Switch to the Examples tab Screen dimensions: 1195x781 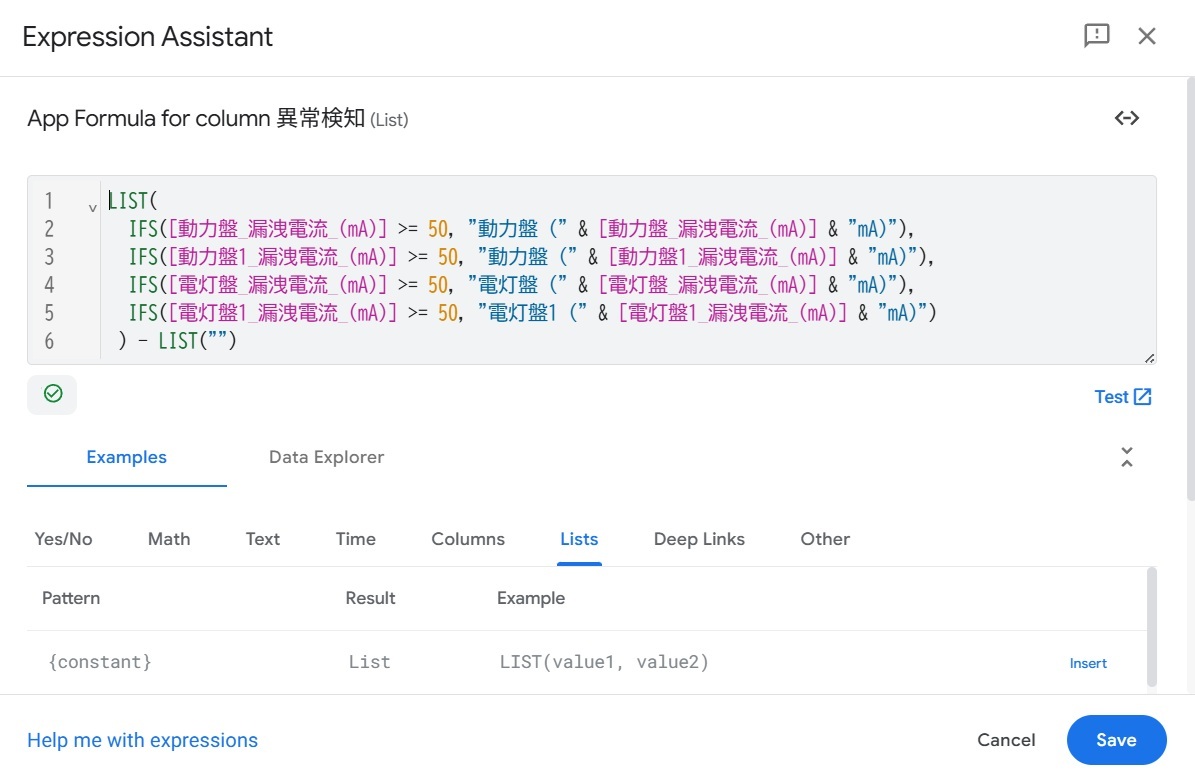126,457
